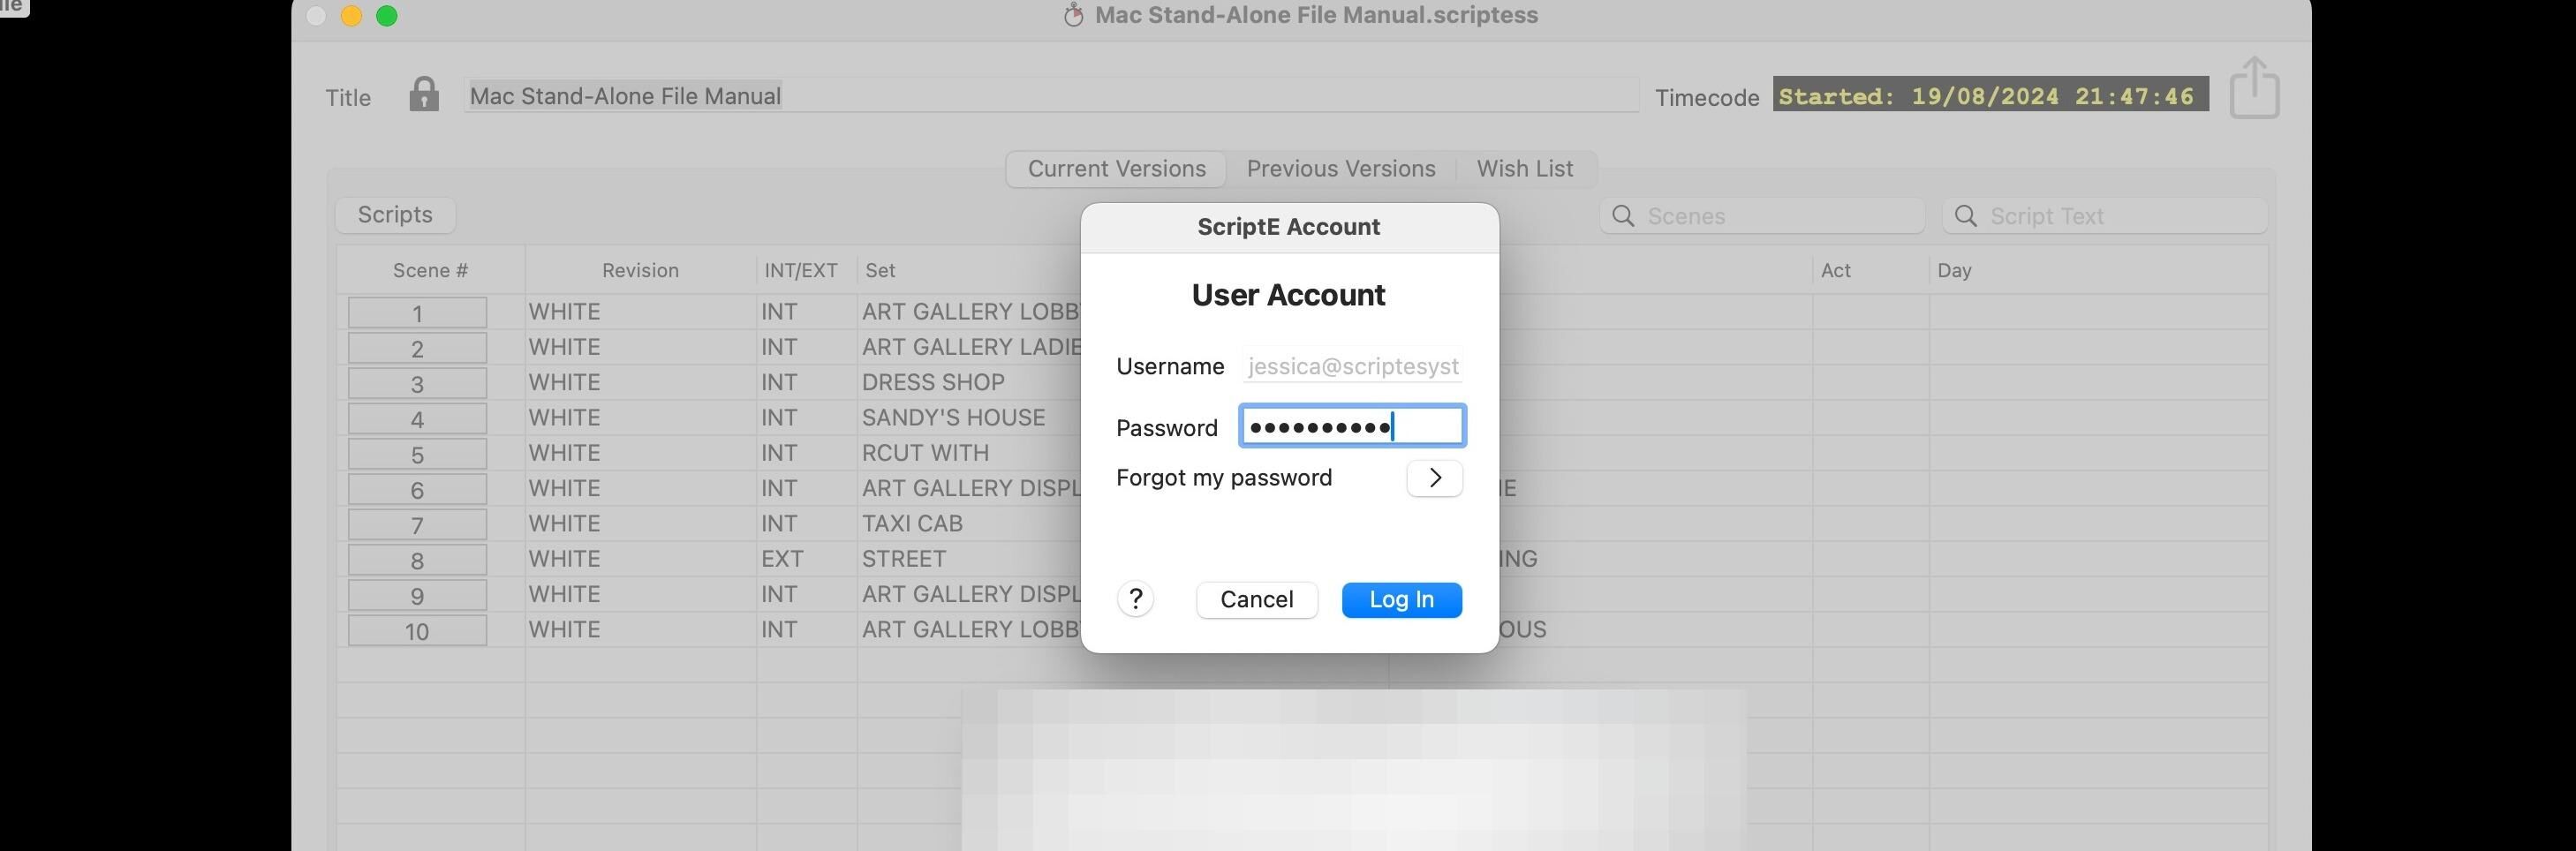Click the INT cell in scene 3 row
The height and width of the screenshot is (851, 2576).
click(x=779, y=382)
